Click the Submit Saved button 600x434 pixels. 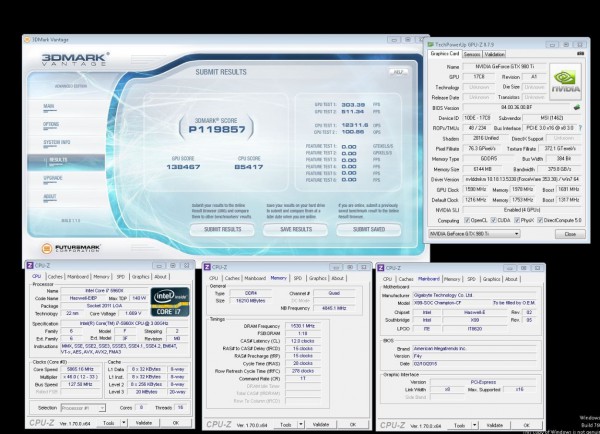(369, 229)
